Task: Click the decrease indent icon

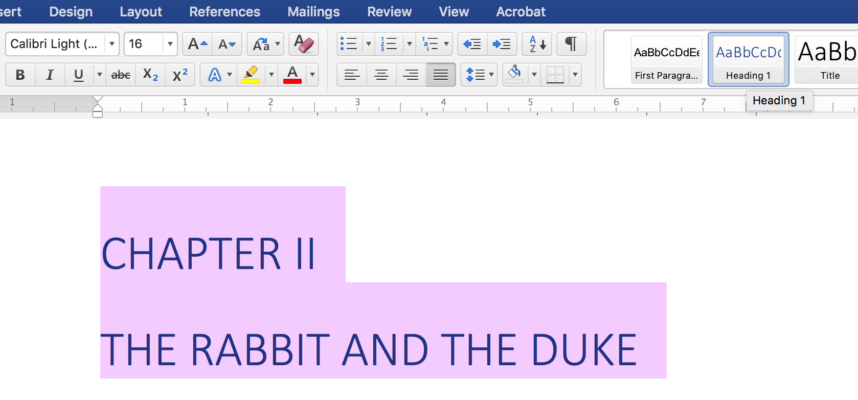Action: pyautogui.click(x=472, y=44)
